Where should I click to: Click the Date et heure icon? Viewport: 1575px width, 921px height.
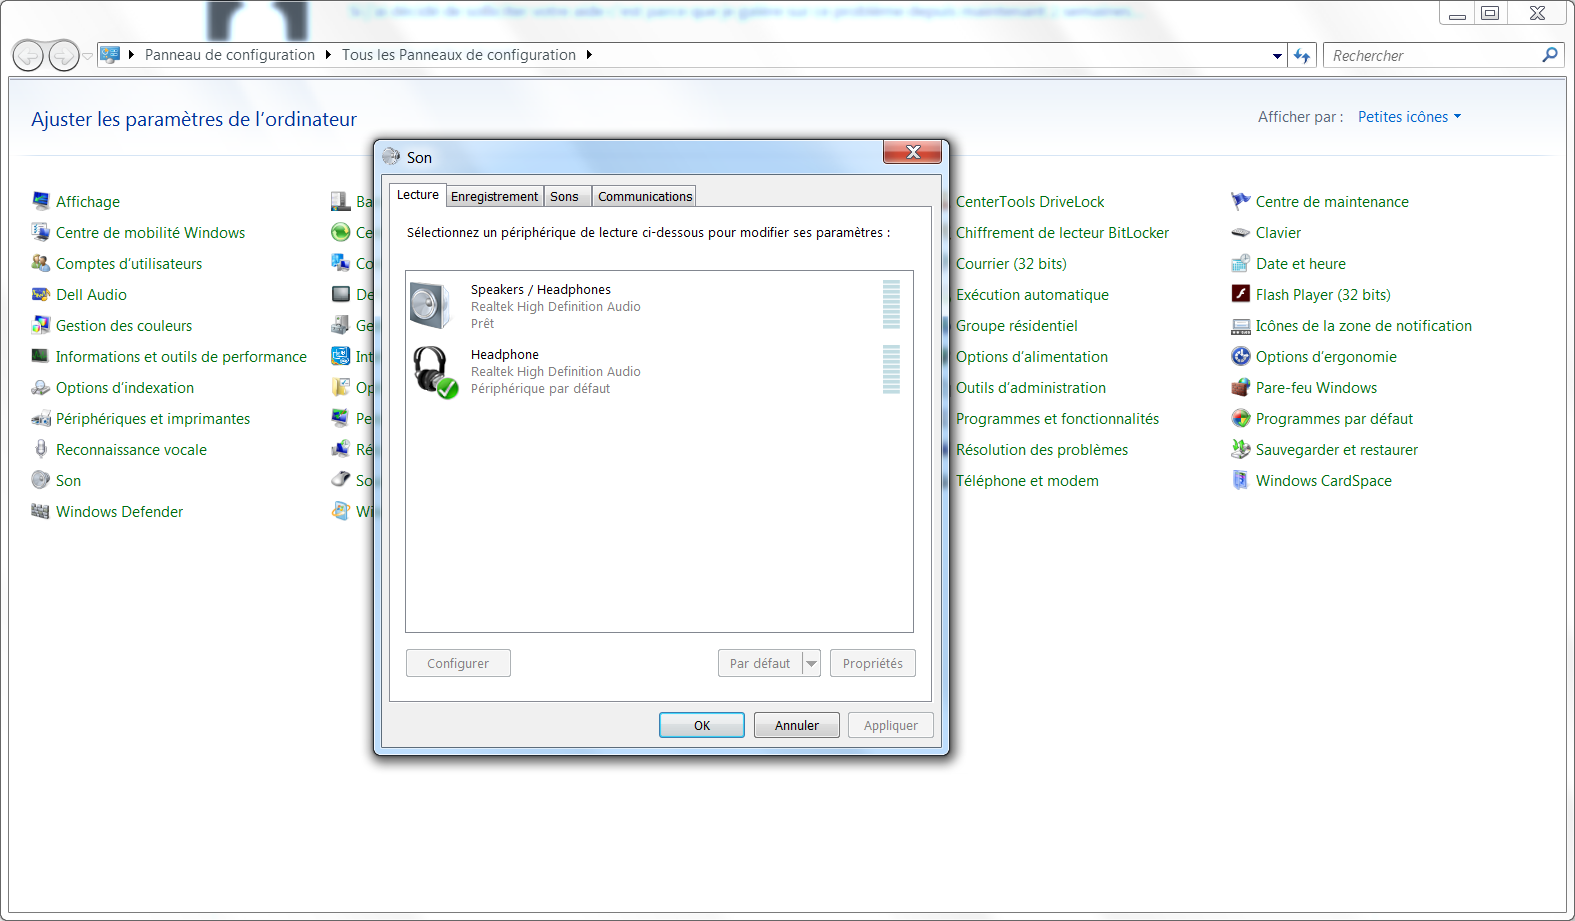(x=1240, y=263)
